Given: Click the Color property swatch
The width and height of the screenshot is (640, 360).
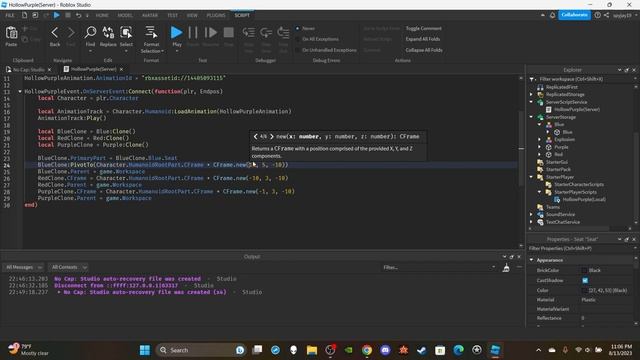Looking at the screenshot, I should (x=584, y=290).
